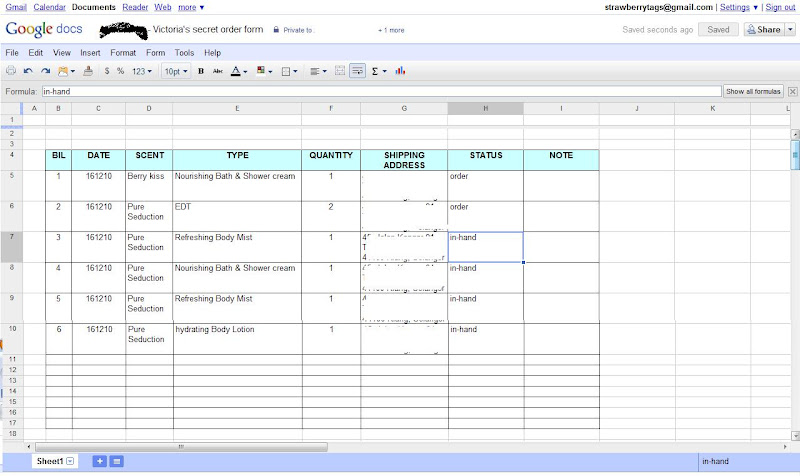Close the formula bar with X
Image resolution: width=800 pixels, height=476 pixels.
tap(792, 91)
